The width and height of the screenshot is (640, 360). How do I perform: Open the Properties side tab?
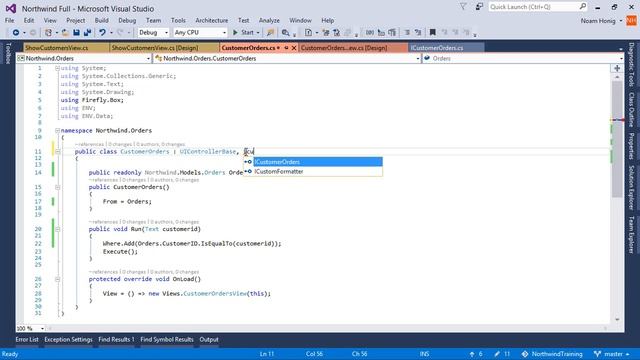pyautogui.click(x=631, y=146)
